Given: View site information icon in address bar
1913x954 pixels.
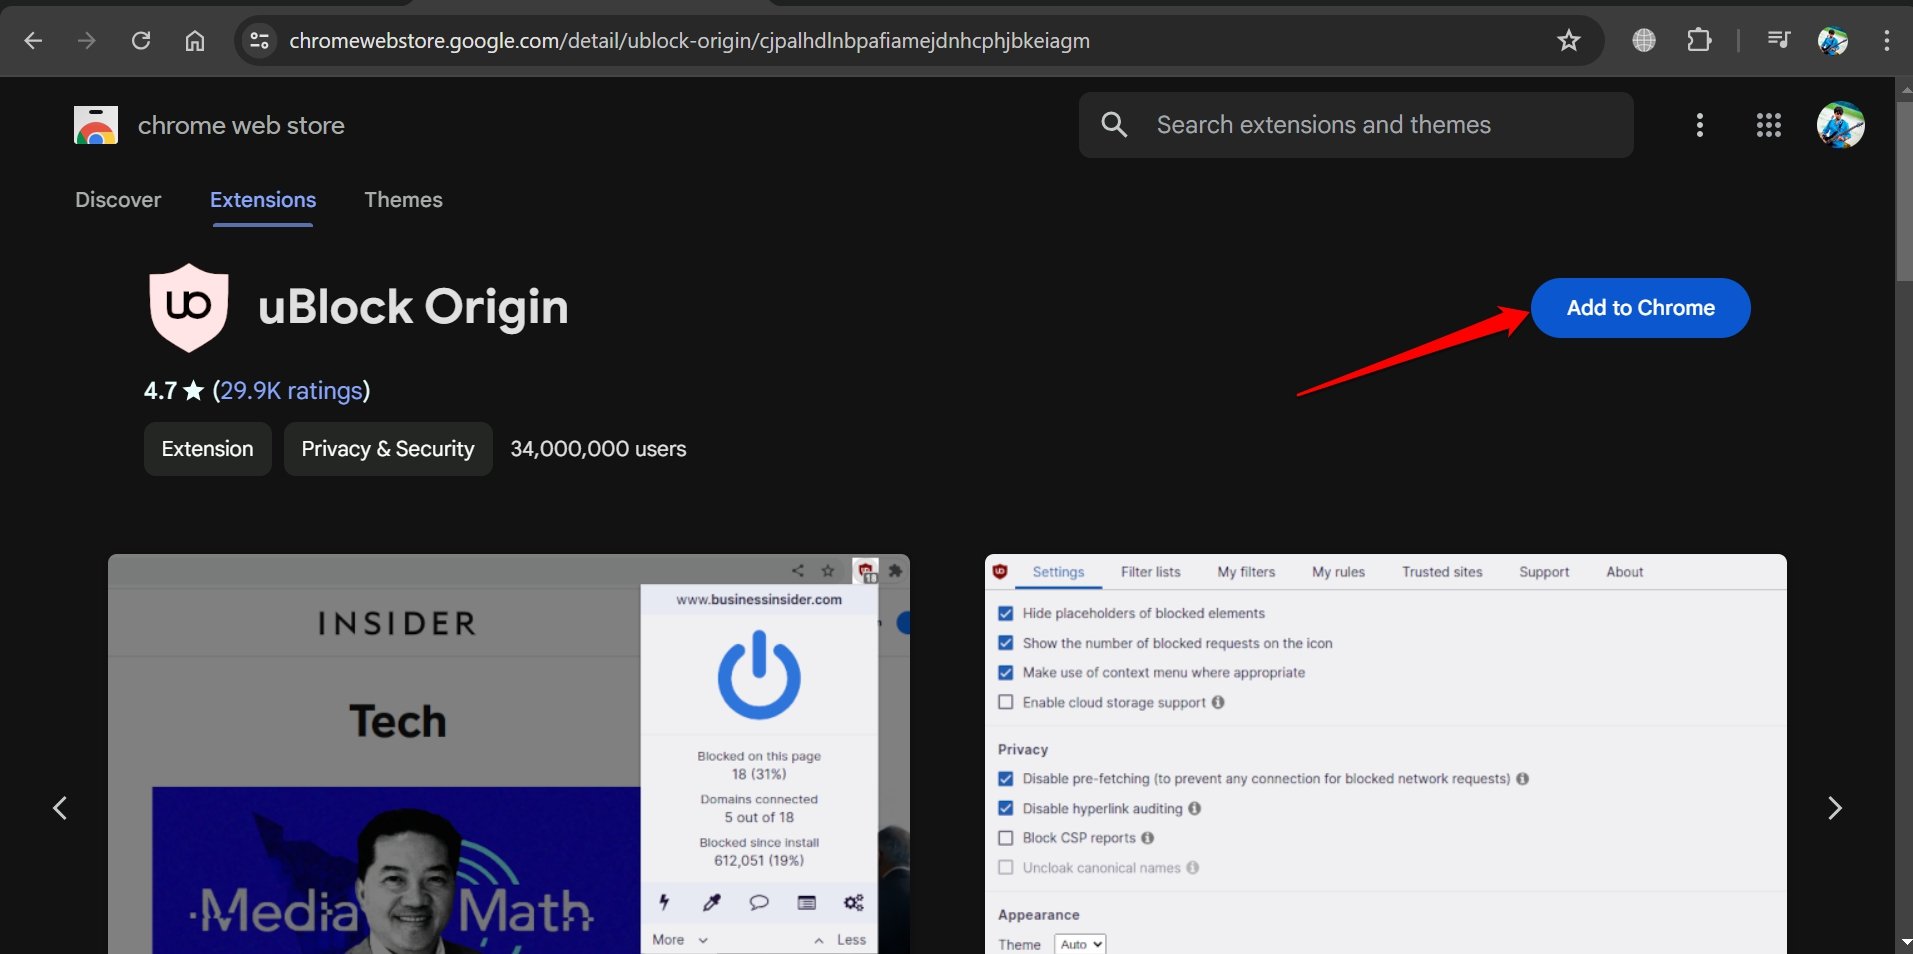Looking at the screenshot, I should pyautogui.click(x=259, y=40).
